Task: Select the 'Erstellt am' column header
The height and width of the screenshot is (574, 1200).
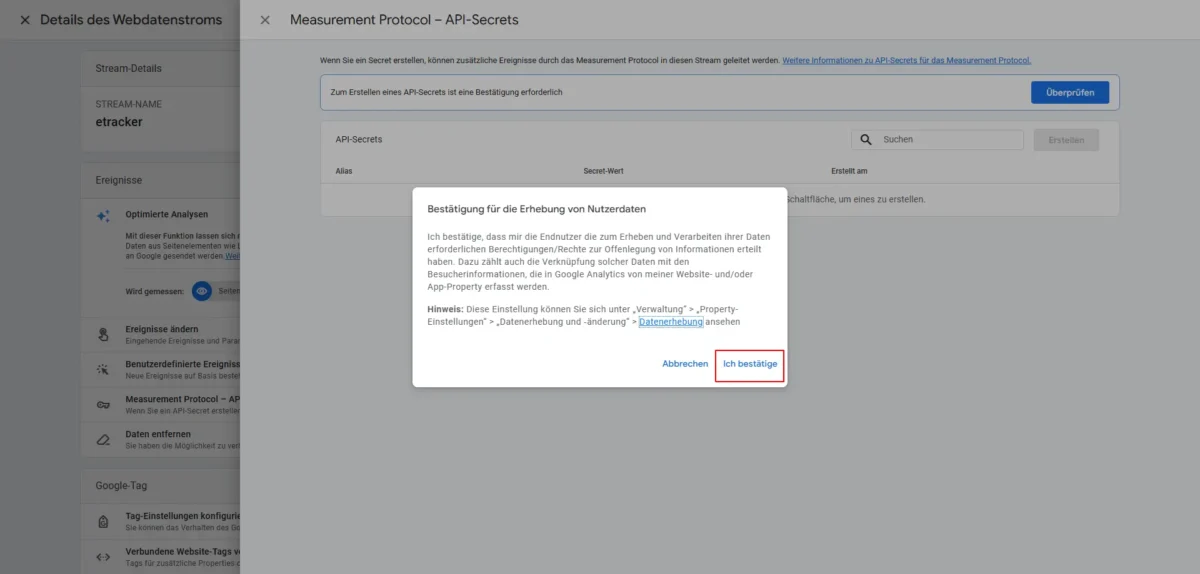Action: (x=849, y=171)
